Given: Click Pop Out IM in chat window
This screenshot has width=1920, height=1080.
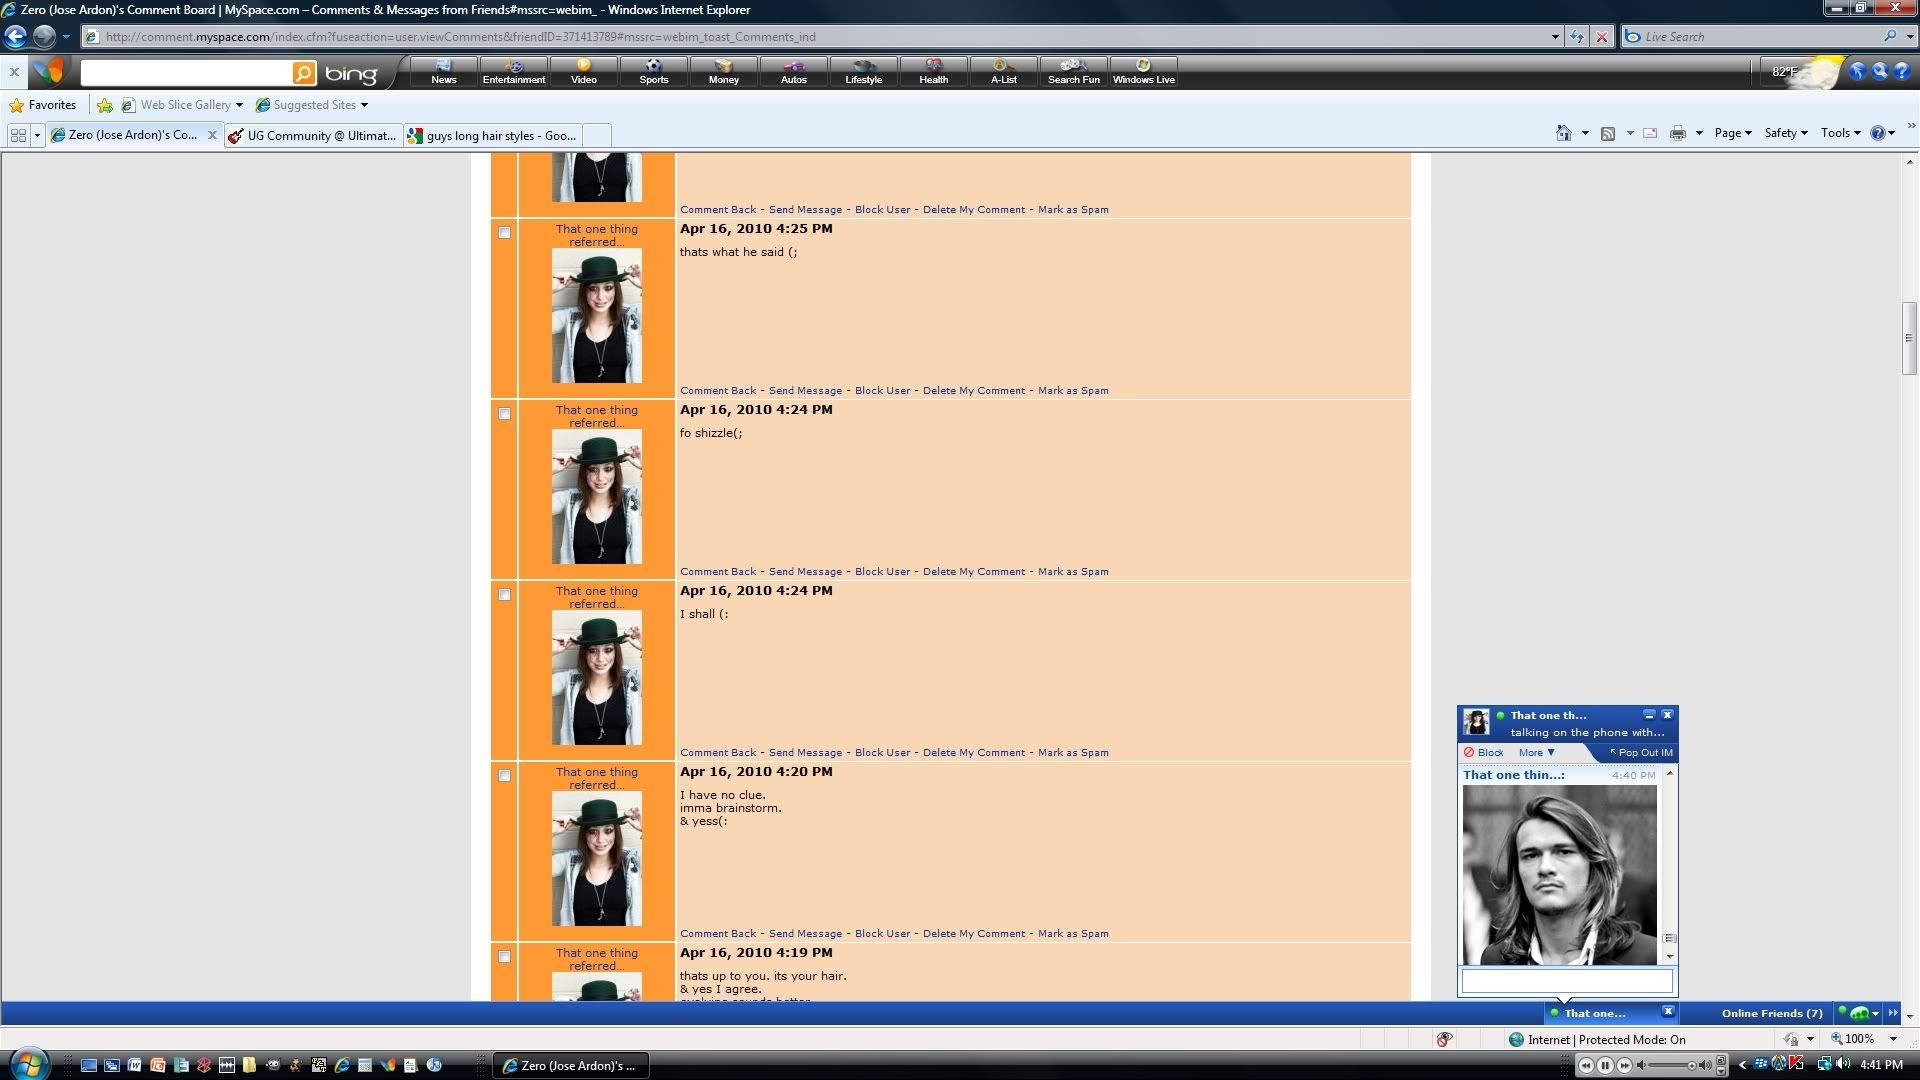Looking at the screenshot, I should click(1641, 753).
